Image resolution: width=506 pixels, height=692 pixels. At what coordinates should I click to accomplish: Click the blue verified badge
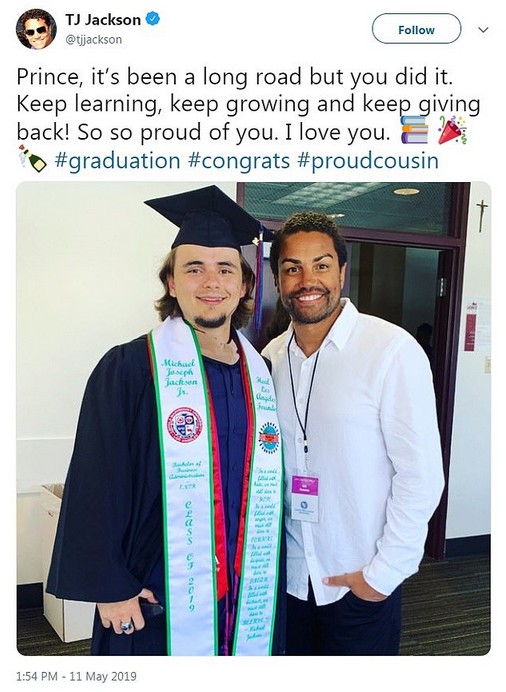153,19
